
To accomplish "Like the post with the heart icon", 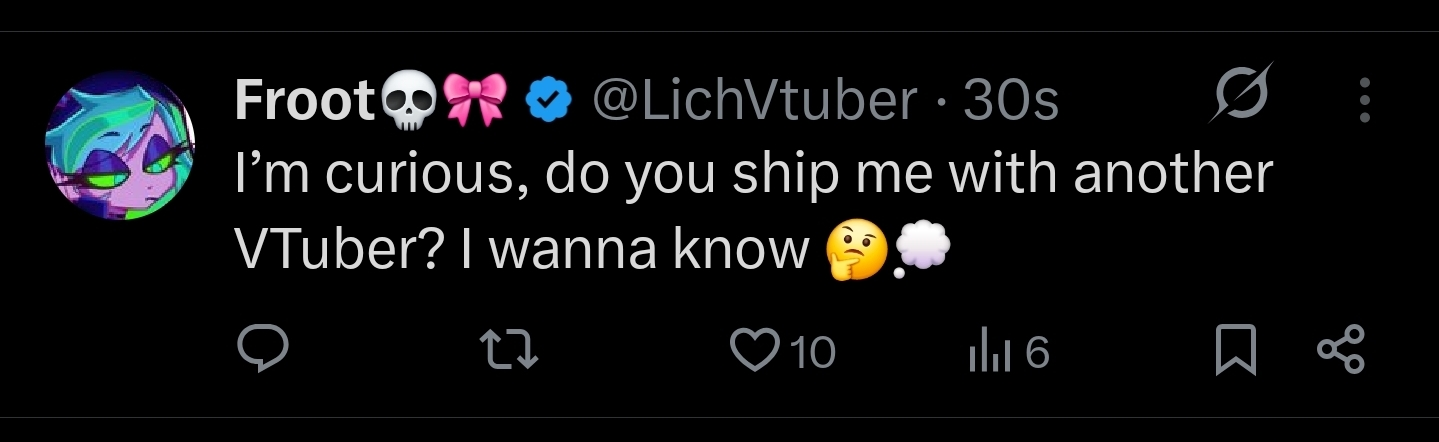I will (758, 352).
